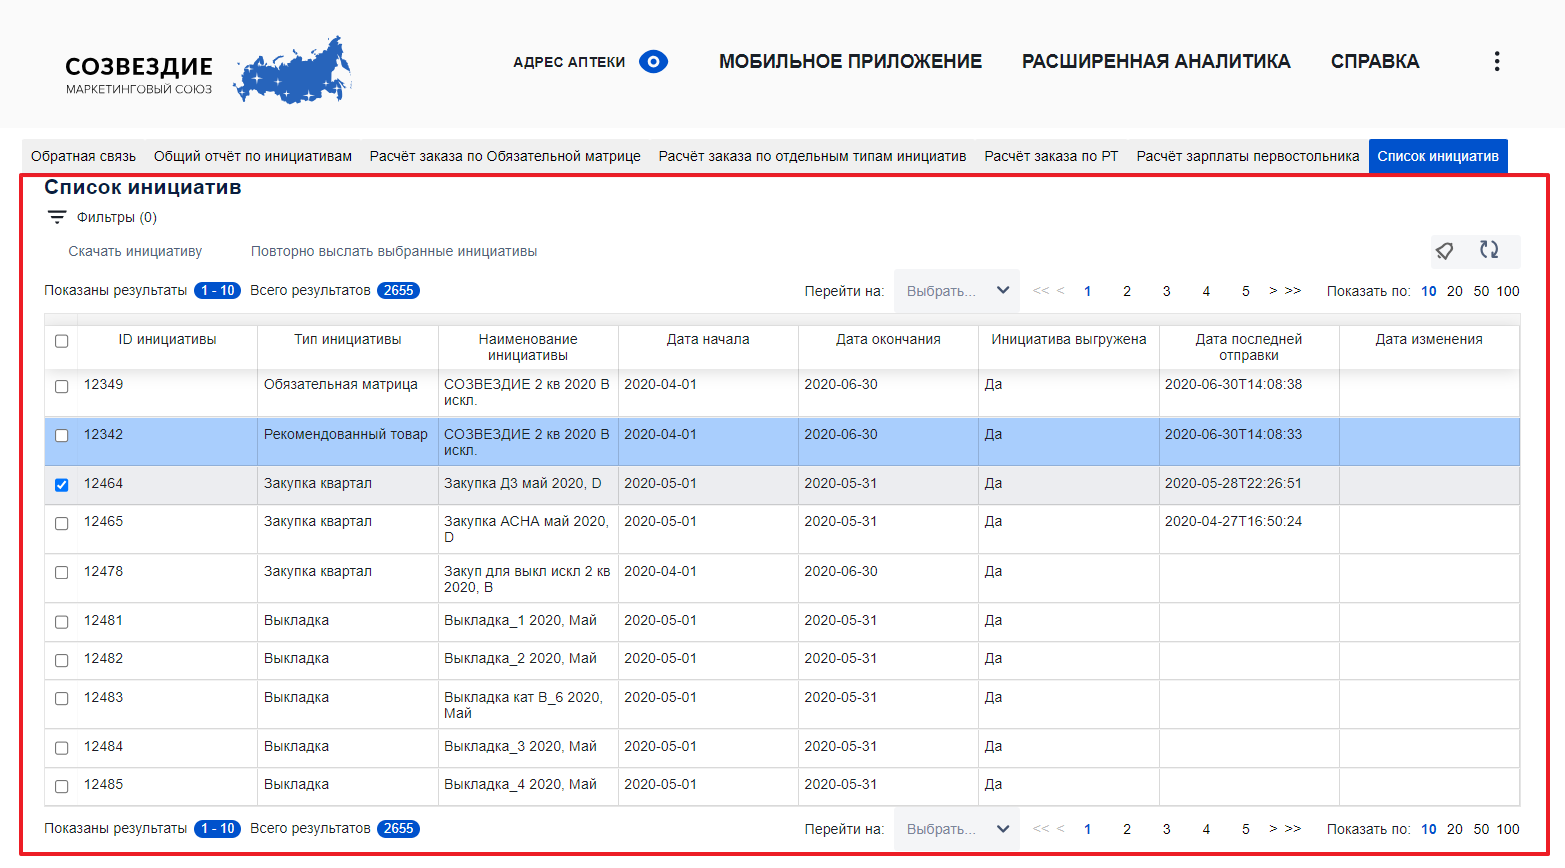The width and height of the screenshot is (1565, 868).
Task: Click Повторно выслать выбранные инициативы
Action: [x=394, y=251]
